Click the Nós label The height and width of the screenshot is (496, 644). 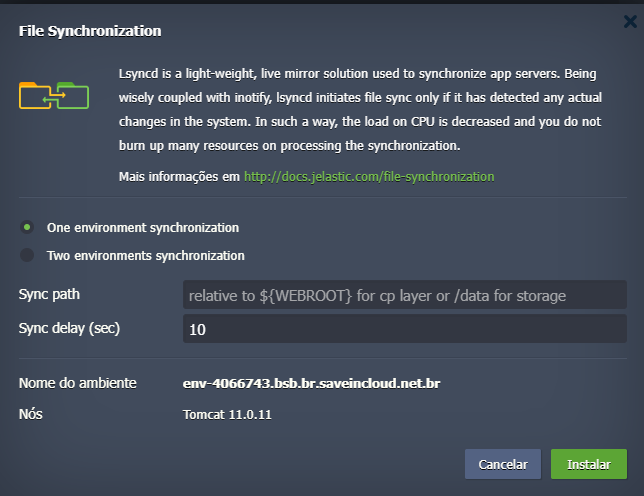(x=31, y=413)
